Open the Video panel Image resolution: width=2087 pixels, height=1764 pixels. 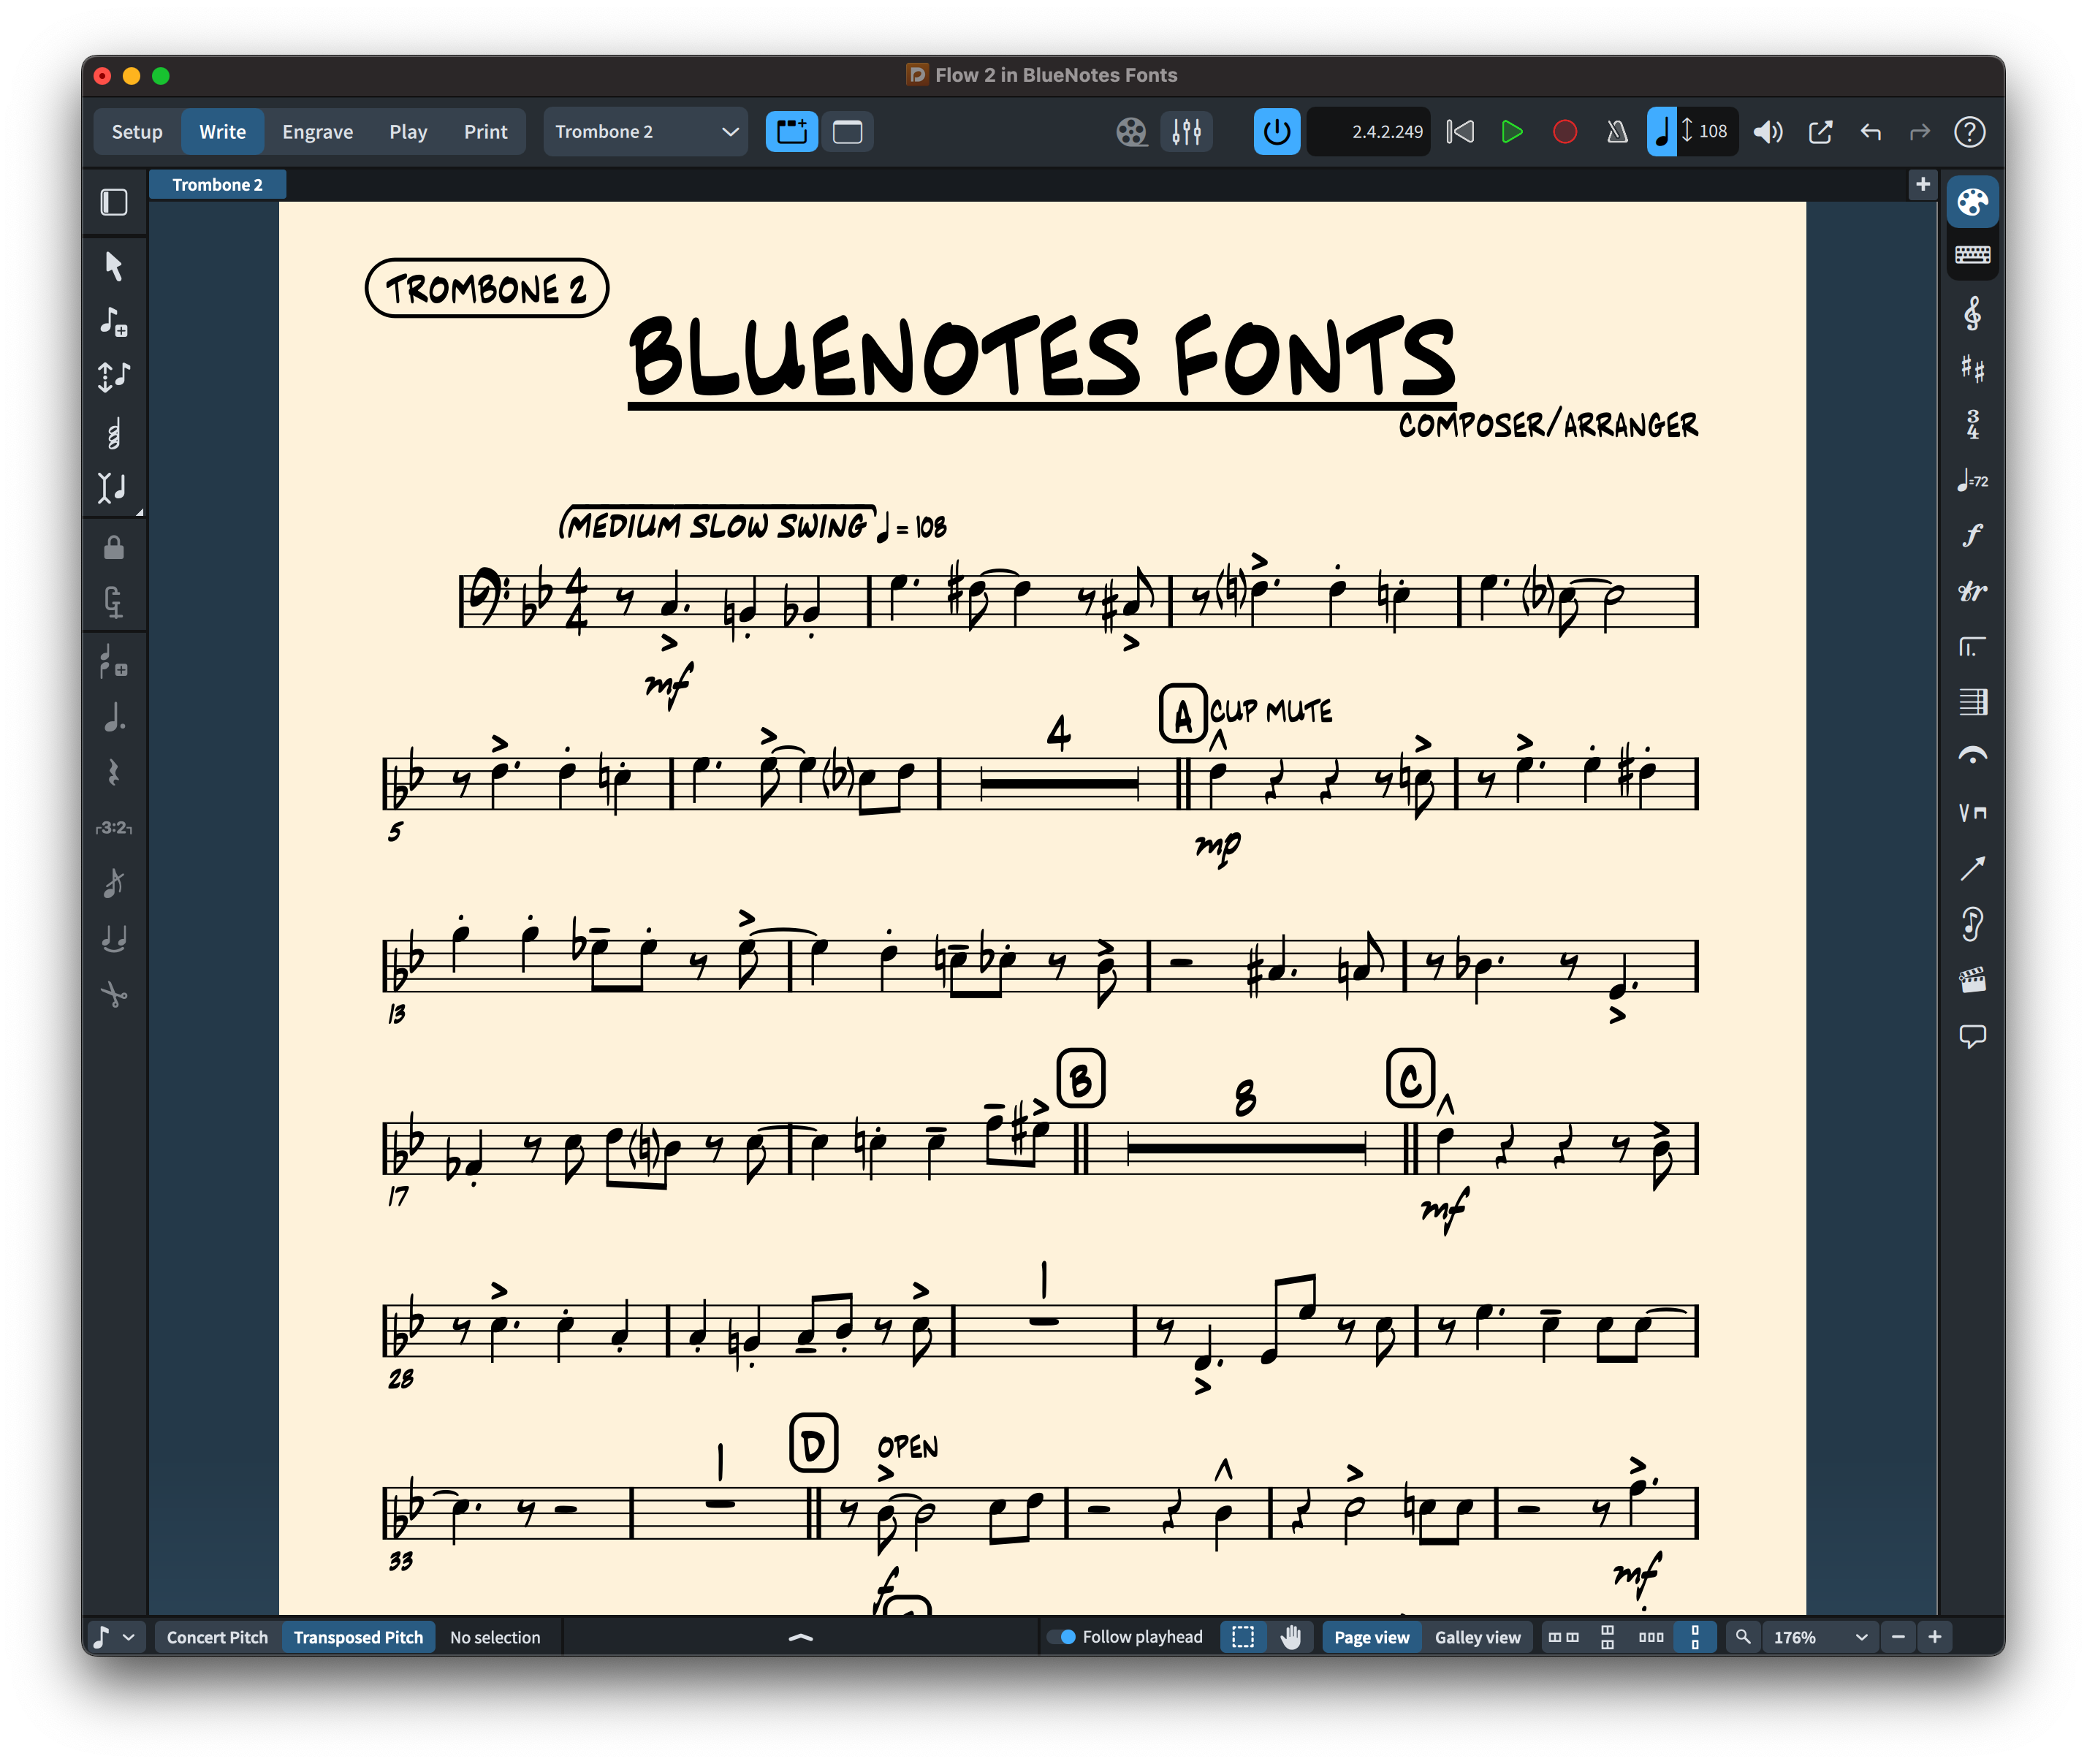coord(1971,979)
